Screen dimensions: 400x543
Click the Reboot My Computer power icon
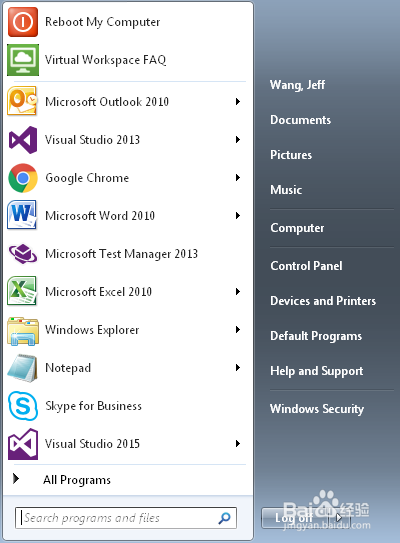[23, 22]
